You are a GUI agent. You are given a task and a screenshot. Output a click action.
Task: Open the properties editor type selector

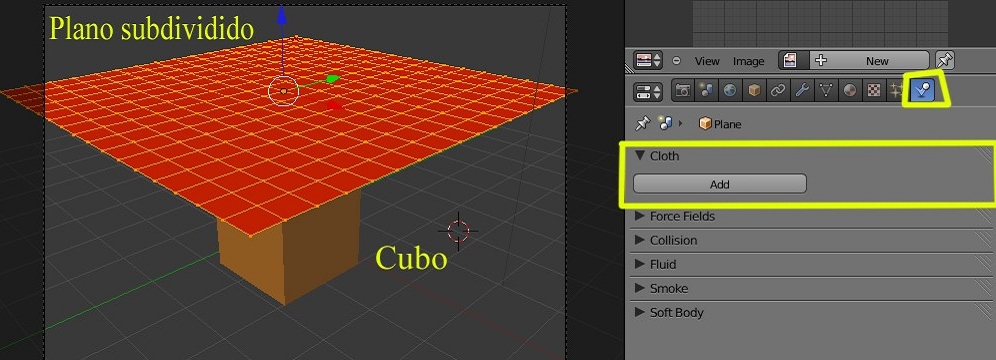(x=648, y=91)
